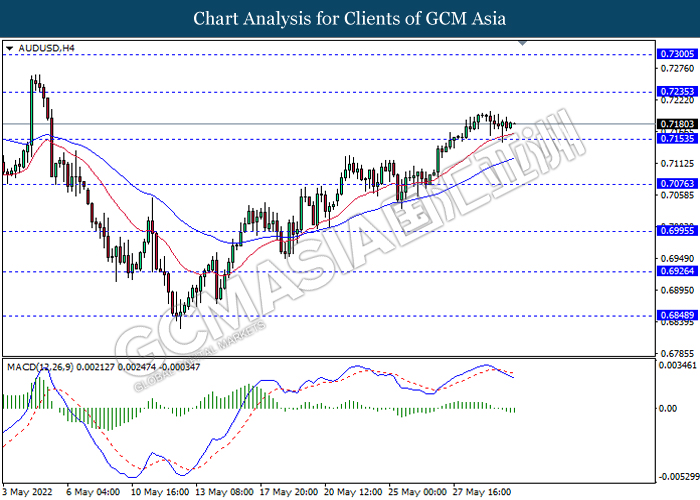
Task: Click the 25 May 00:00 time label
Action: pos(417,492)
